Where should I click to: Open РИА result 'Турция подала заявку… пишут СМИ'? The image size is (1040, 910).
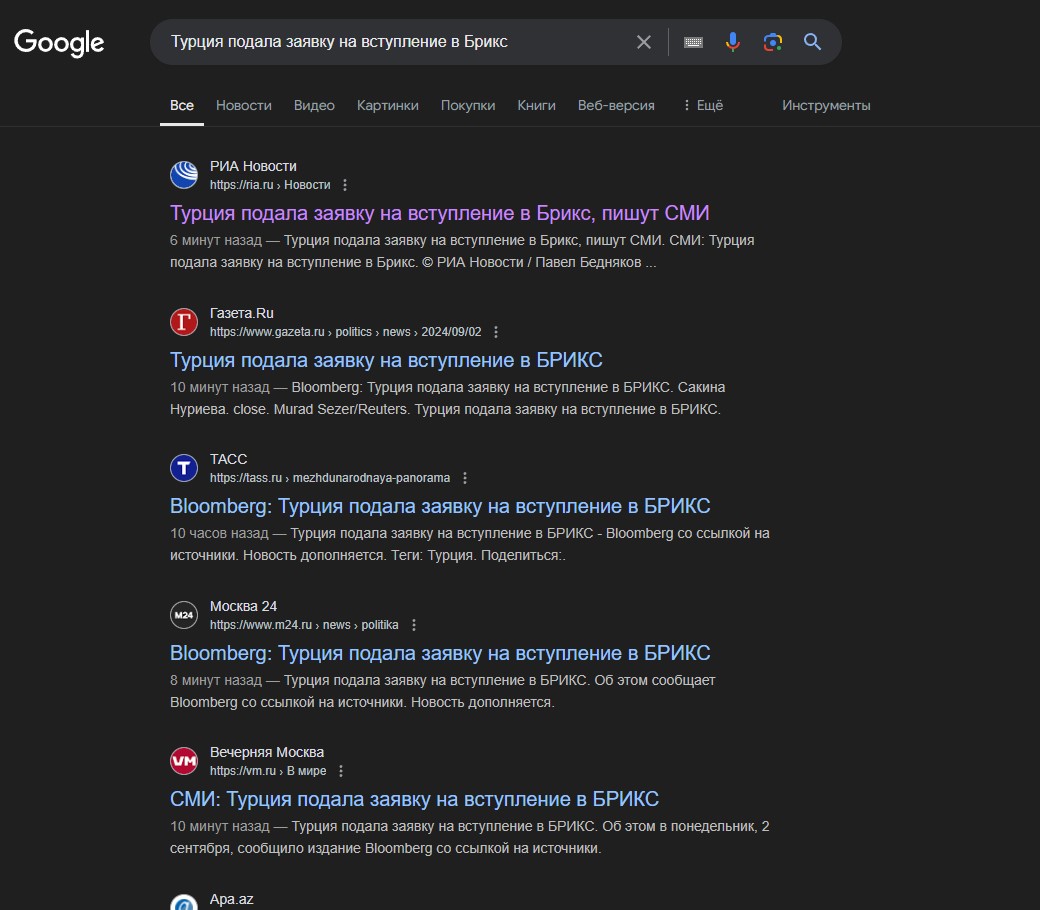click(440, 213)
